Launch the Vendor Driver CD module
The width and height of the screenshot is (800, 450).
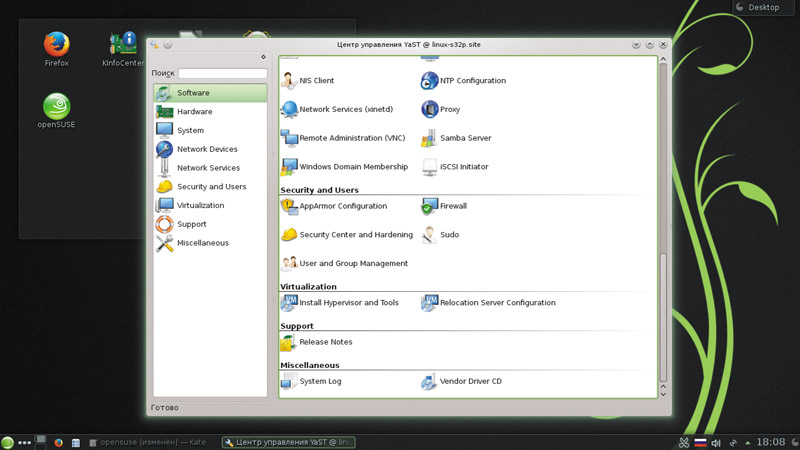click(x=461, y=381)
